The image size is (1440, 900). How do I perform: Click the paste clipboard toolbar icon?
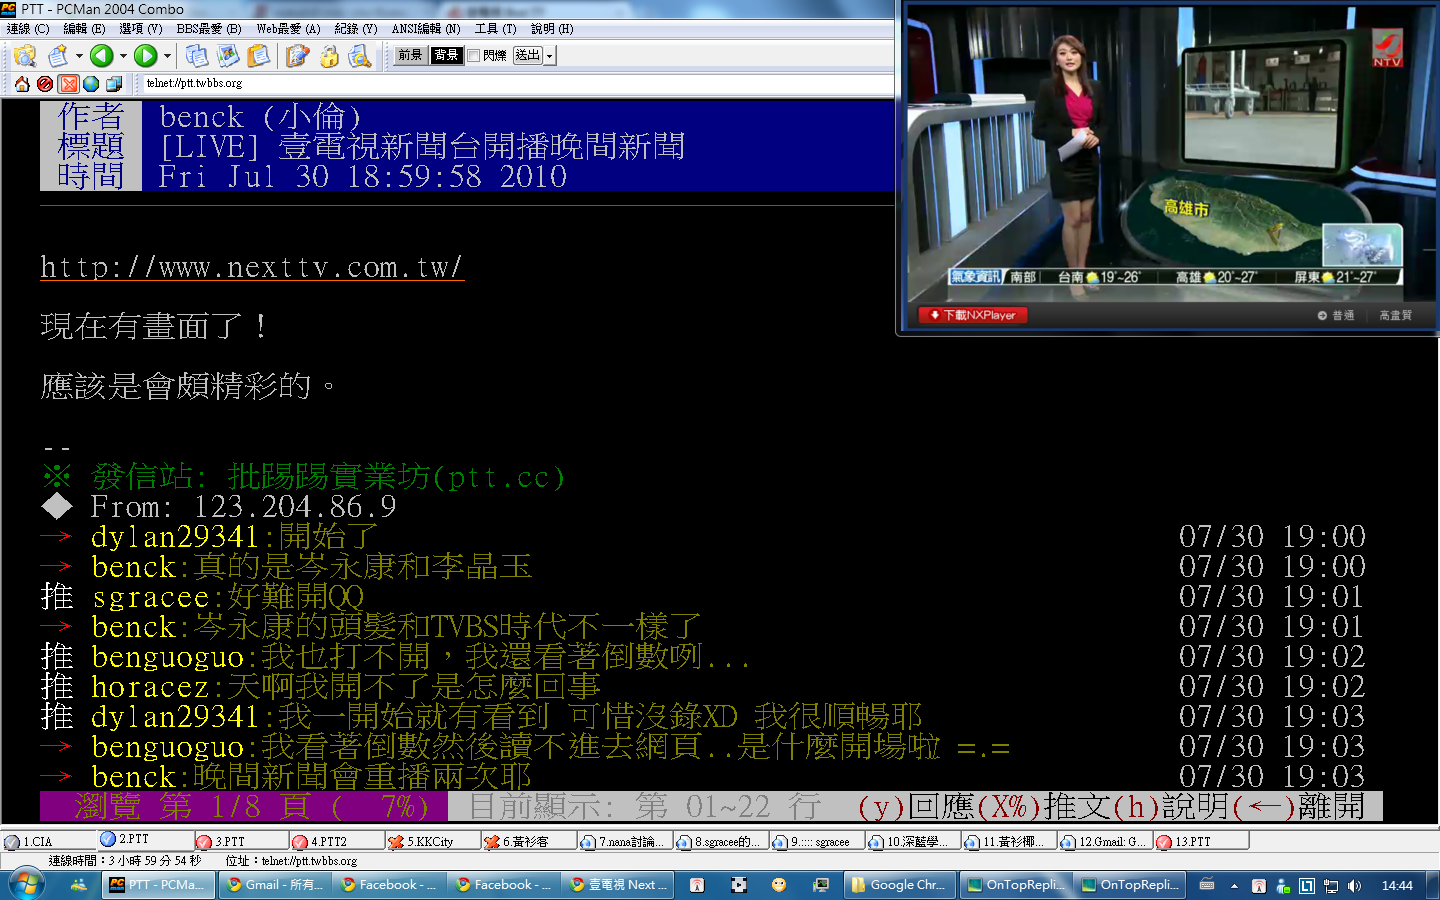(259, 56)
